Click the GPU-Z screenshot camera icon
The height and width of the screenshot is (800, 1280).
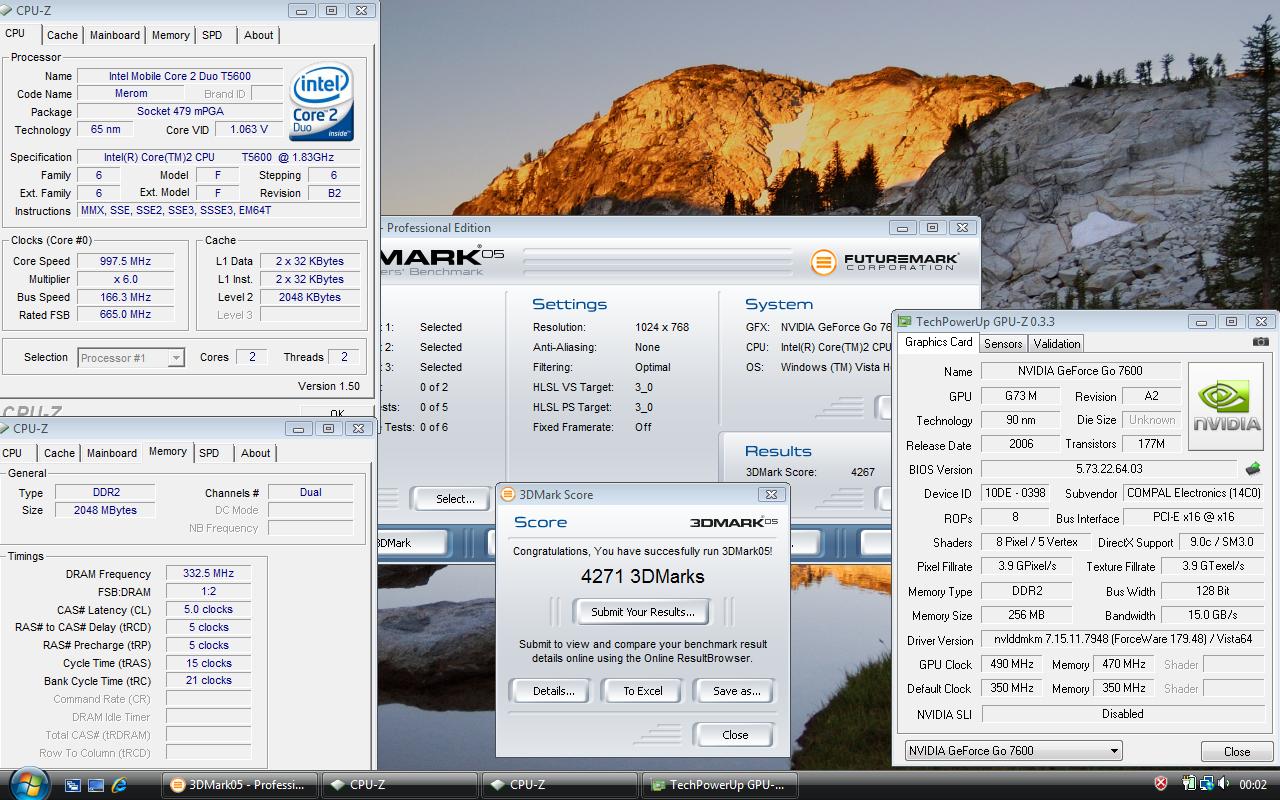pyautogui.click(x=1261, y=342)
